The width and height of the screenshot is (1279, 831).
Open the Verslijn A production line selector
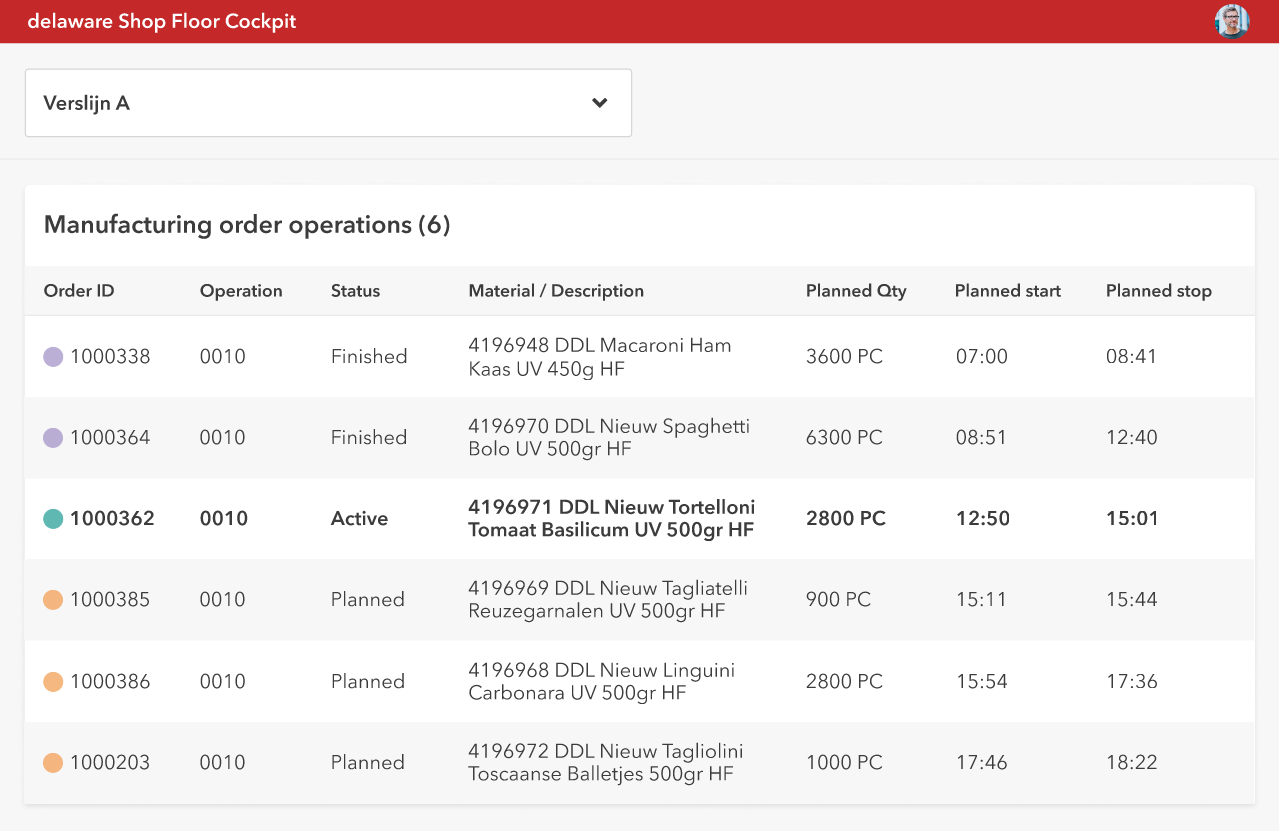[x=300, y=103]
